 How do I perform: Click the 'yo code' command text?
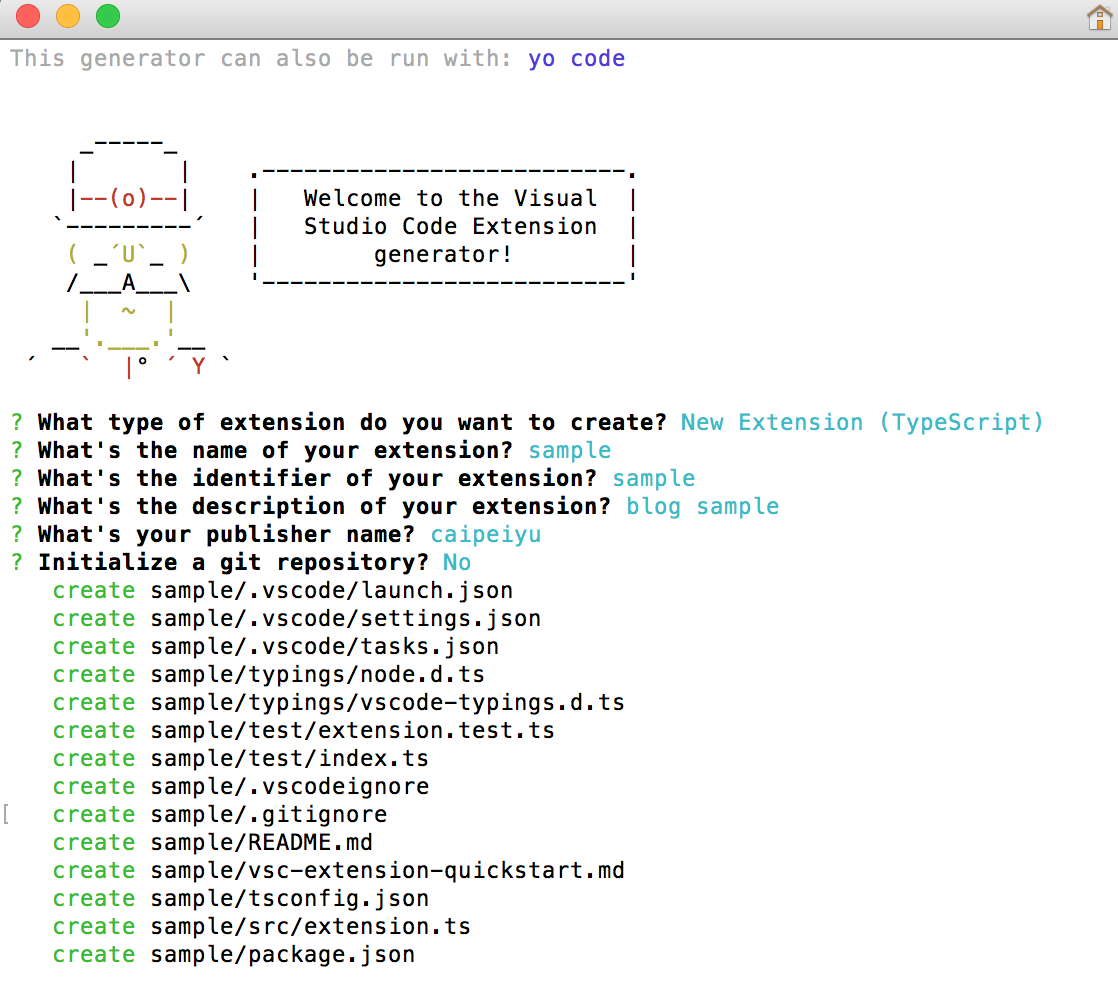576,59
